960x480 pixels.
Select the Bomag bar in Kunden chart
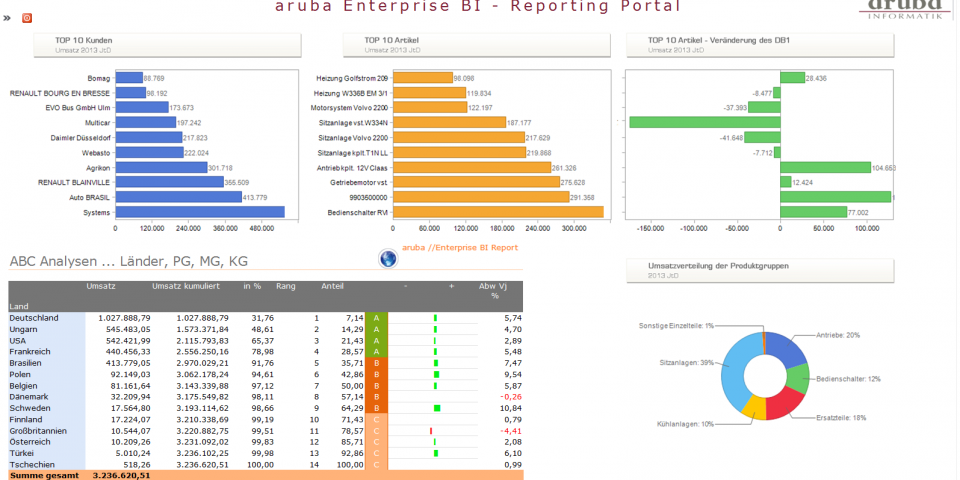(x=129, y=78)
